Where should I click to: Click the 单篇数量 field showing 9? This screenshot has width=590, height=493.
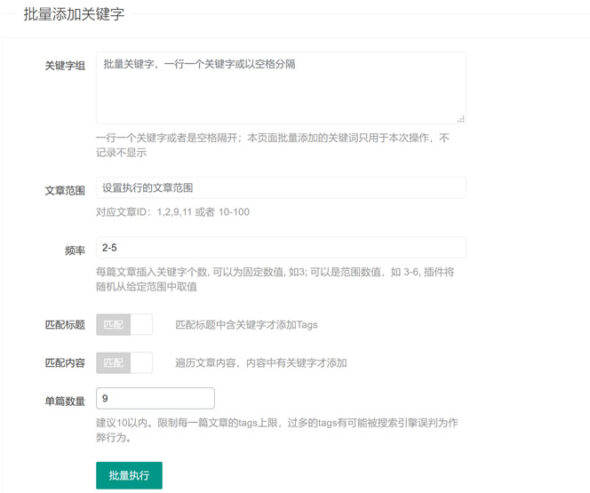pyautogui.click(x=155, y=398)
